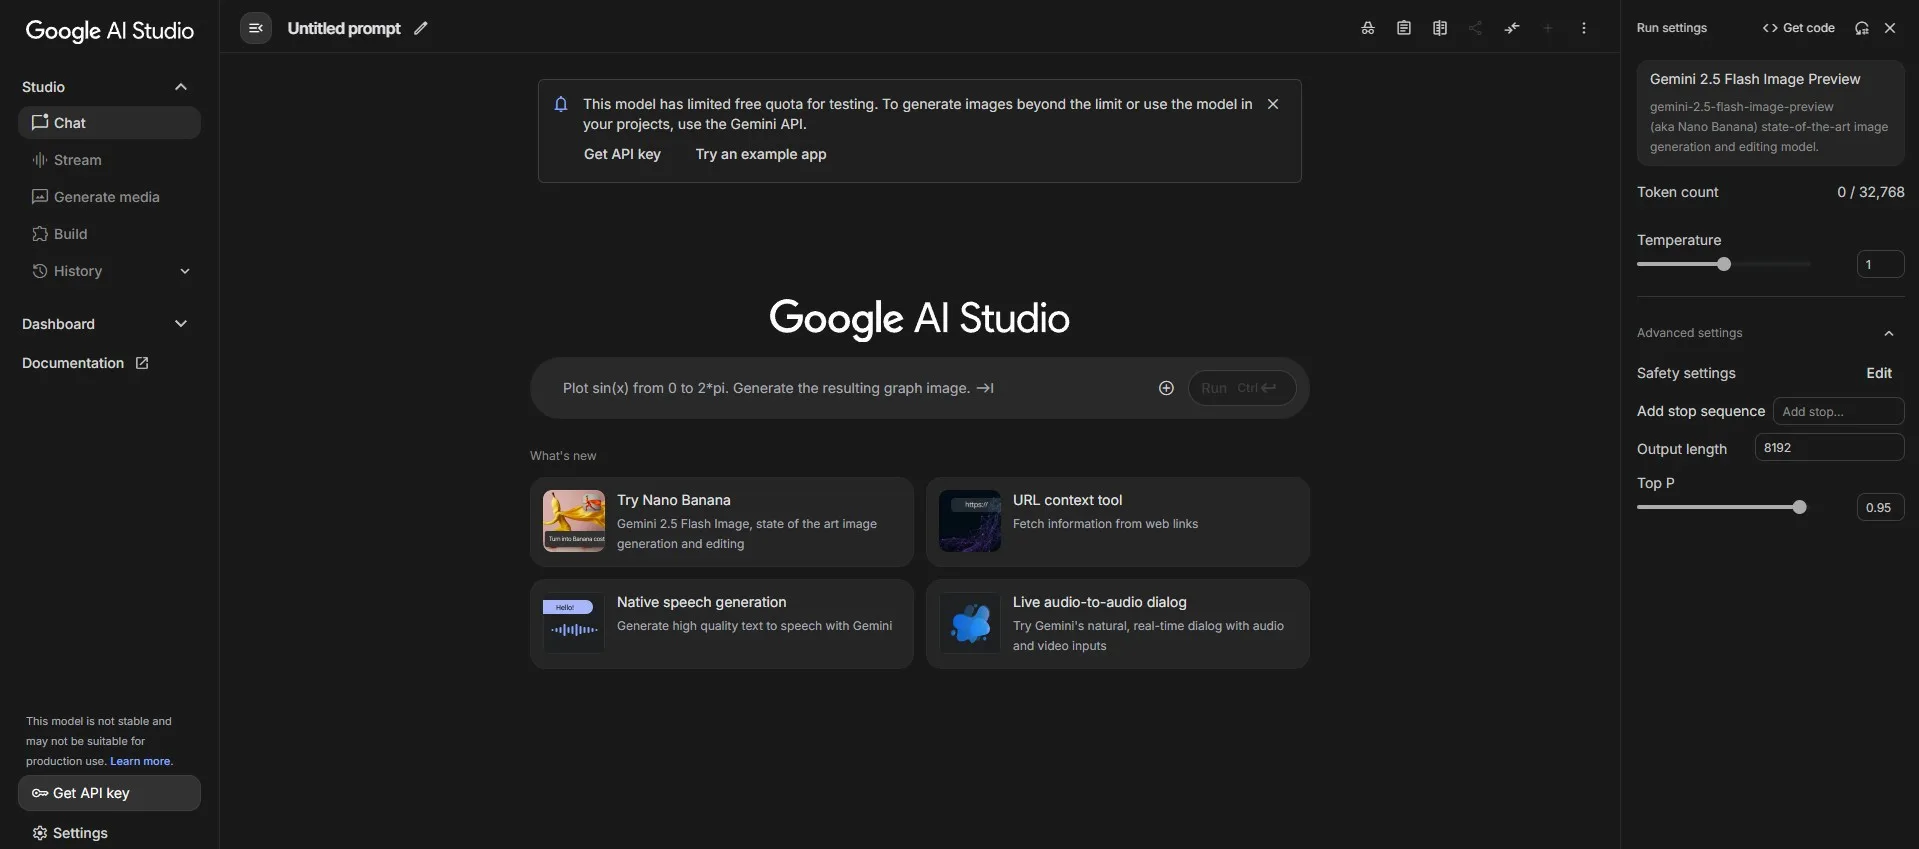Click the Temperature slider handle

pyautogui.click(x=1723, y=264)
